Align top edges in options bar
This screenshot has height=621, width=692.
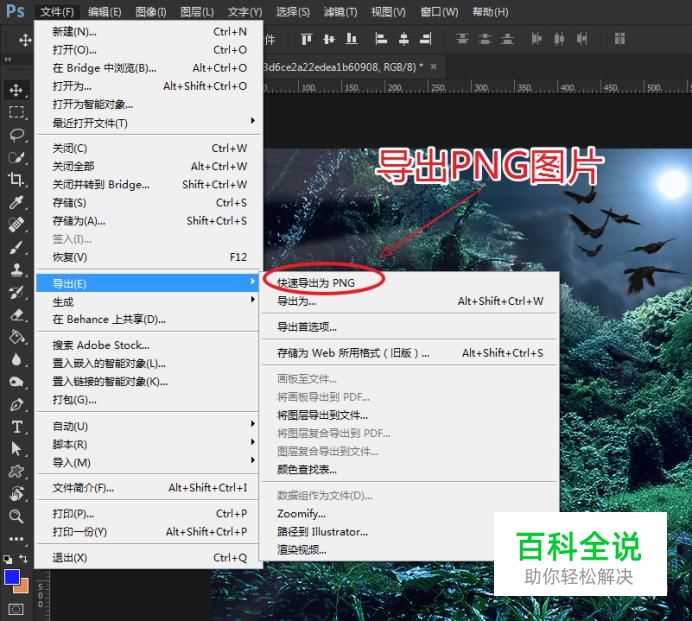tap(306, 39)
